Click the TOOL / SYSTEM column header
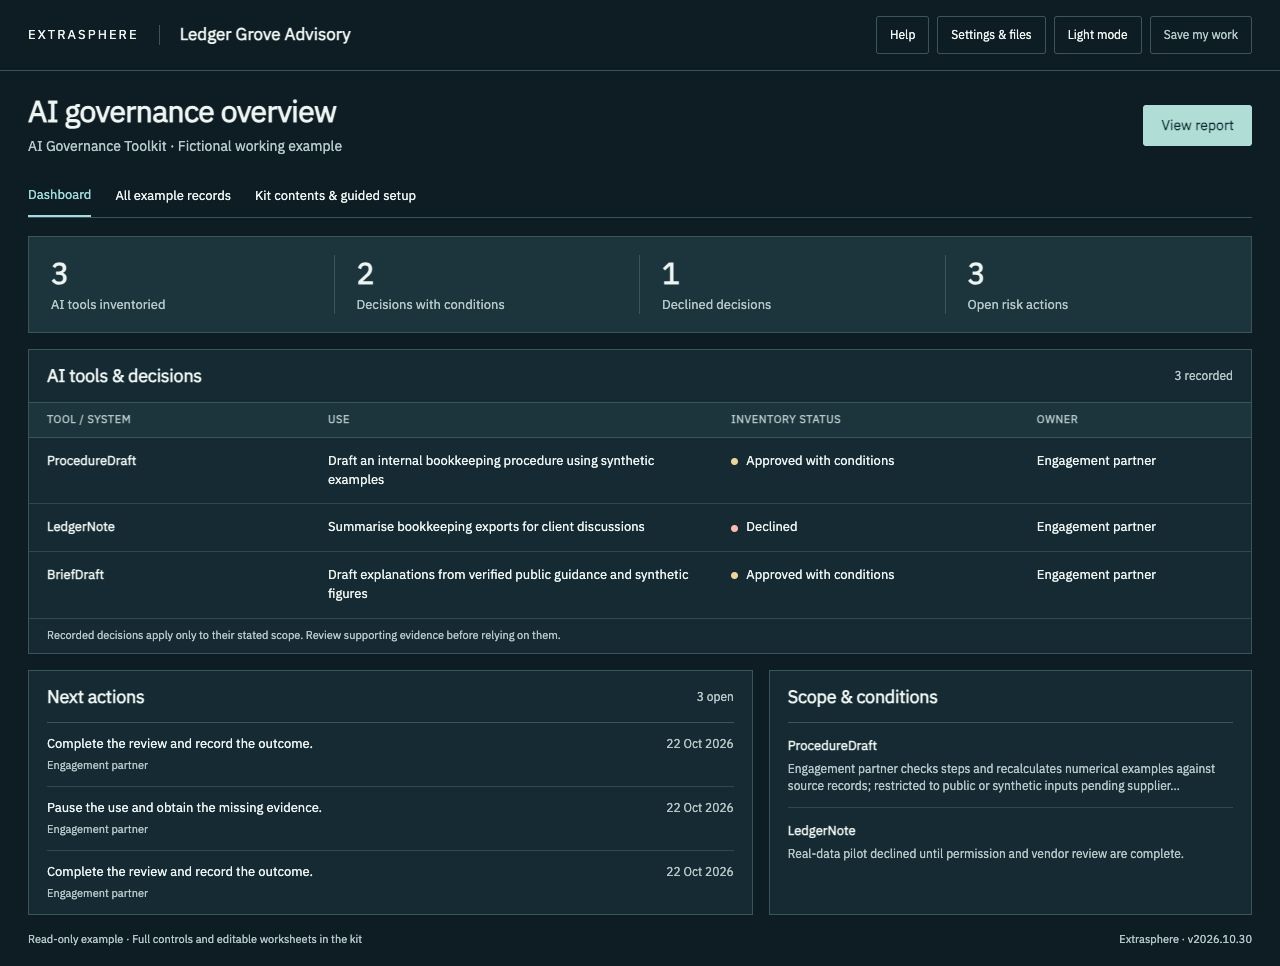The image size is (1280, 966). click(x=88, y=419)
